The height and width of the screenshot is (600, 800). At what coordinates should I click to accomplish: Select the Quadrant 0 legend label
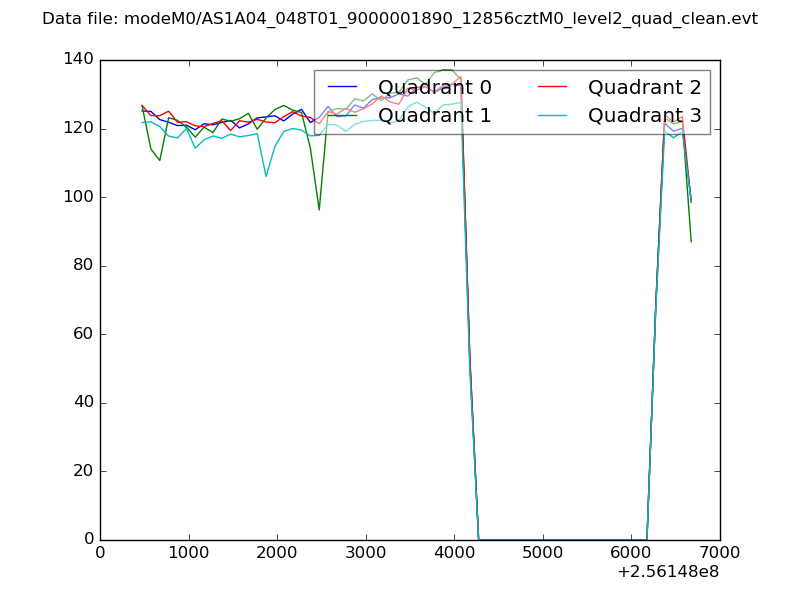[434, 87]
